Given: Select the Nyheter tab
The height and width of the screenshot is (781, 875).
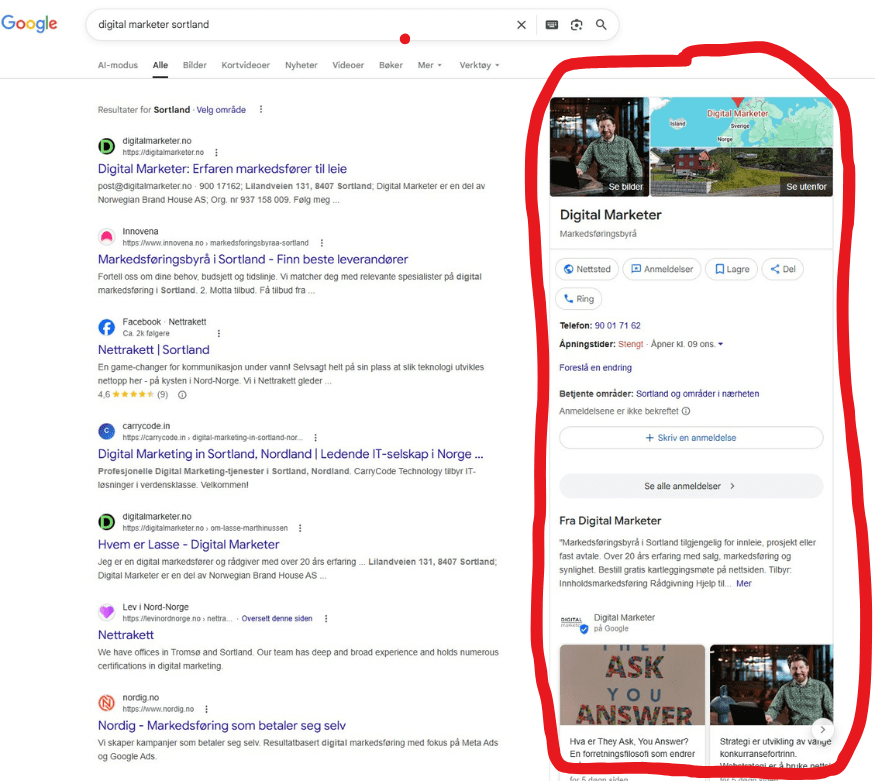Looking at the screenshot, I should click(301, 64).
